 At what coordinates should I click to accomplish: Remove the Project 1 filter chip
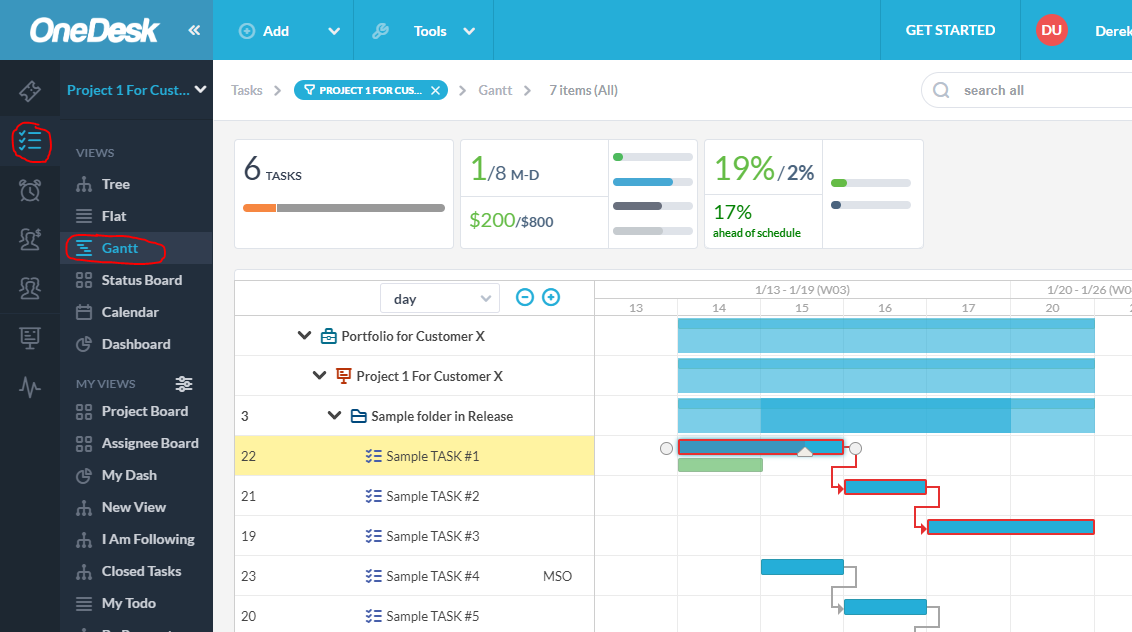click(435, 90)
